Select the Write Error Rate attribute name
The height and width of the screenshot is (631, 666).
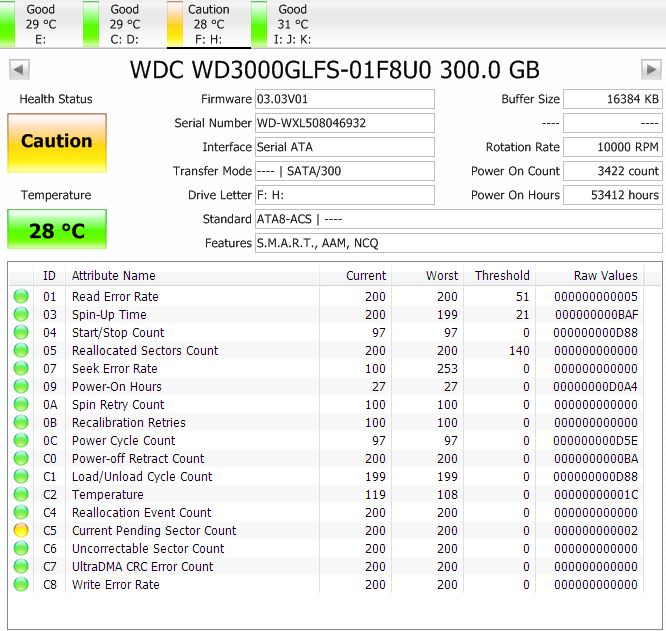(x=116, y=585)
